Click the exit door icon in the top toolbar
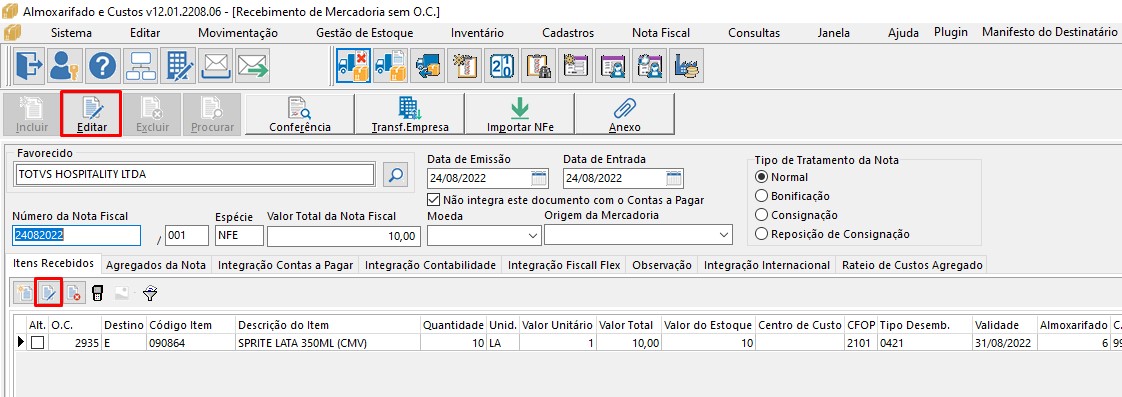1122x397 pixels. pyautogui.click(x=29, y=67)
